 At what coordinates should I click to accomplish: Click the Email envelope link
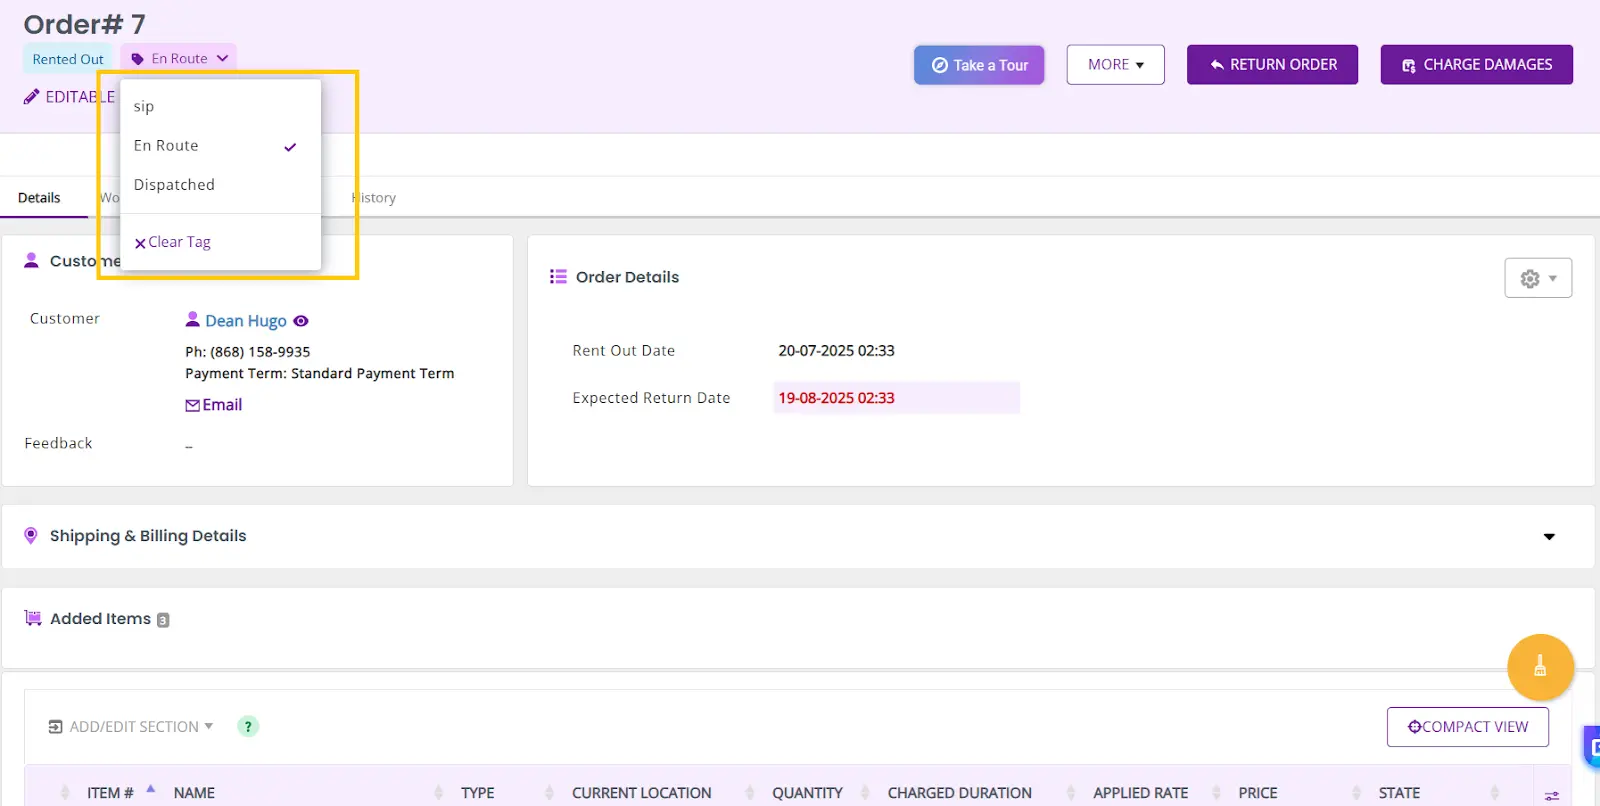(214, 405)
